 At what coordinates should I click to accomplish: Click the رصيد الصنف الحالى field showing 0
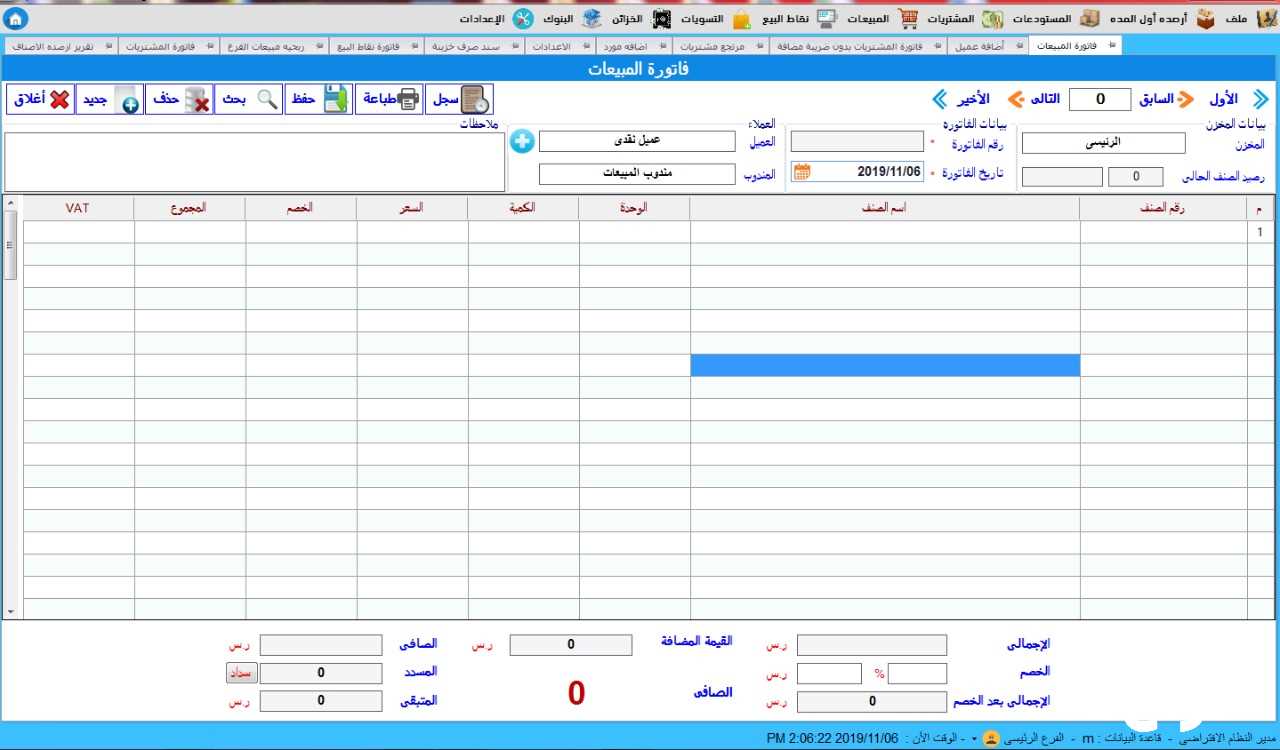pos(1135,177)
